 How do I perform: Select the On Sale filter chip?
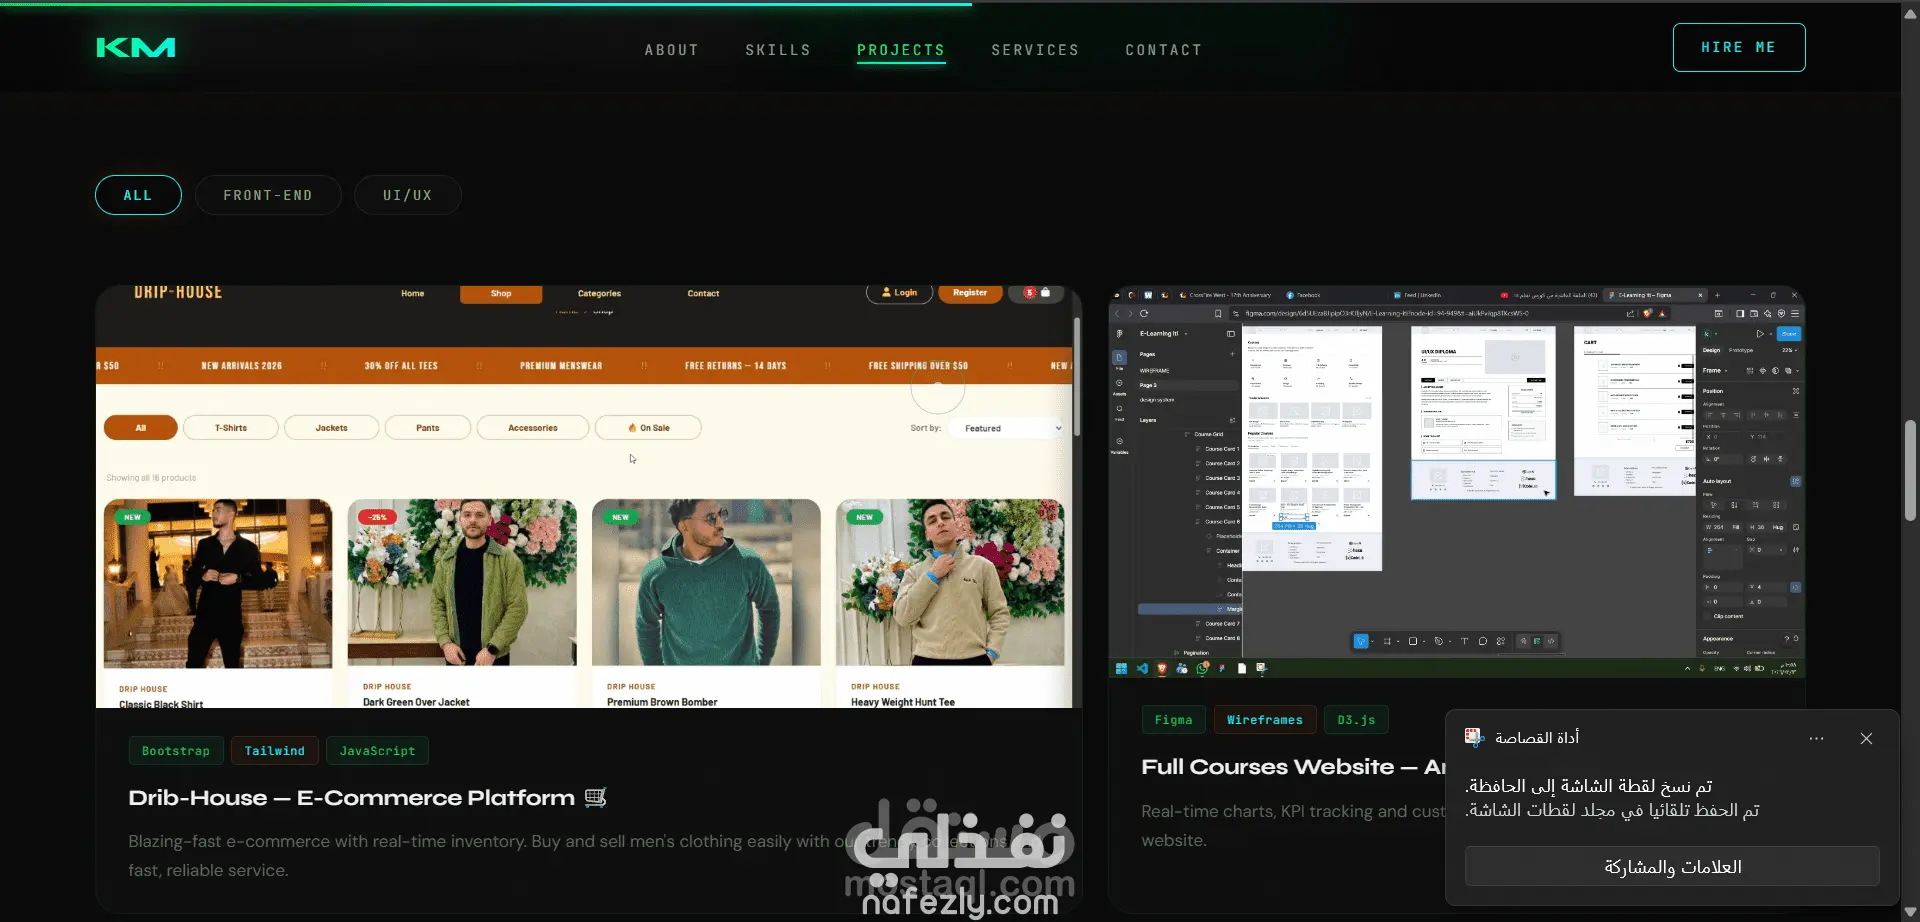tap(648, 428)
